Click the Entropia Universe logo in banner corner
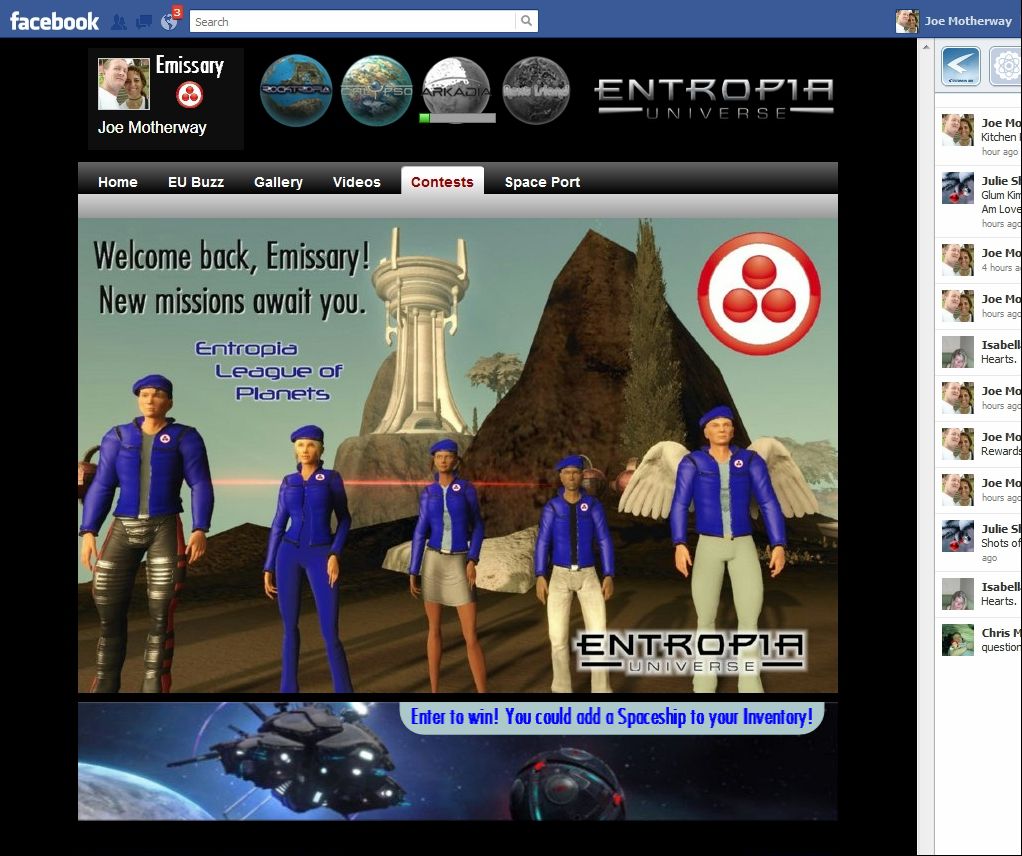This screenshot has width=1022, height=856. pos(691,653)
